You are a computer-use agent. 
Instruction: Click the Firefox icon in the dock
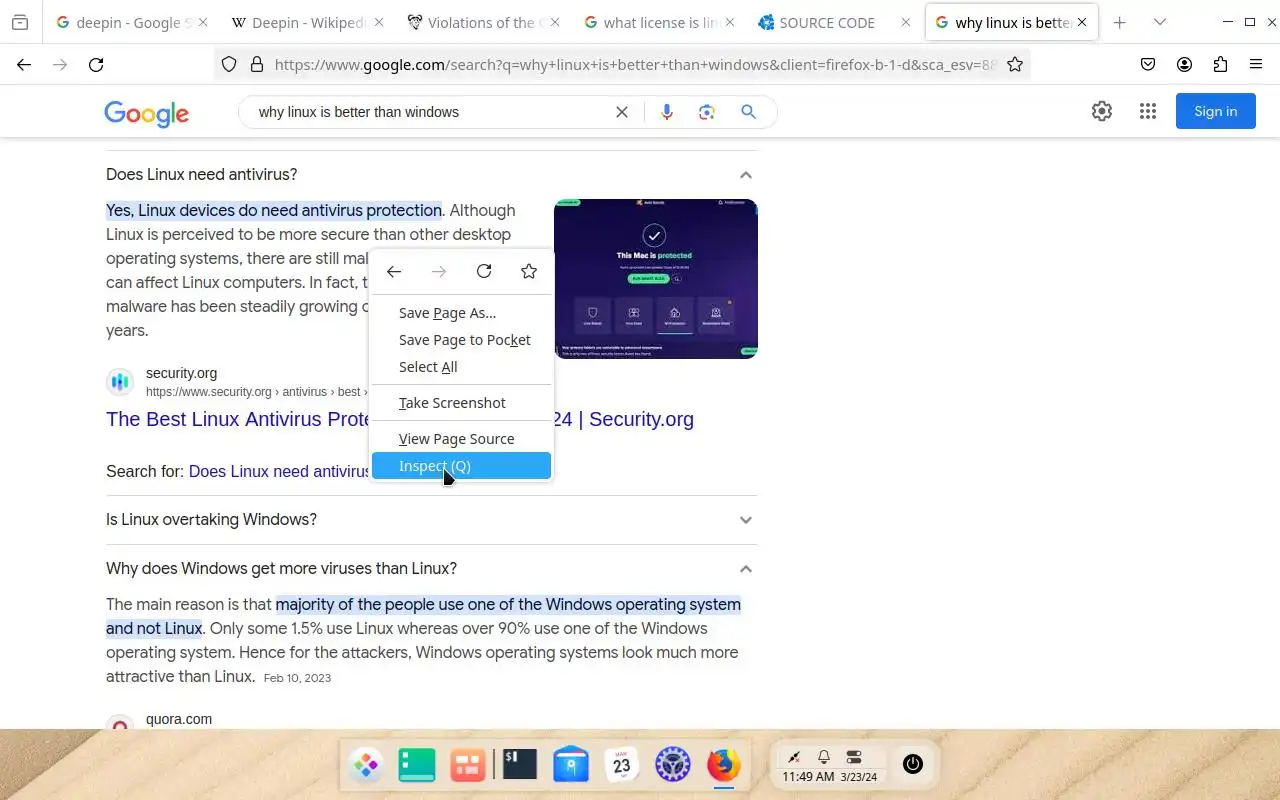coord(724,765)
